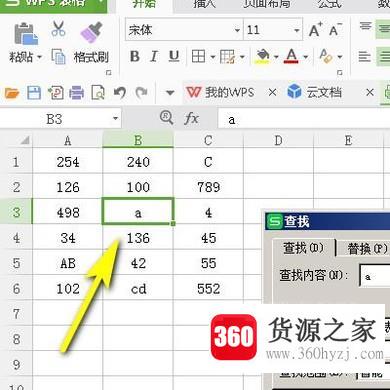
Task: Click in the formula bar
Action: [x=304, y=119]
